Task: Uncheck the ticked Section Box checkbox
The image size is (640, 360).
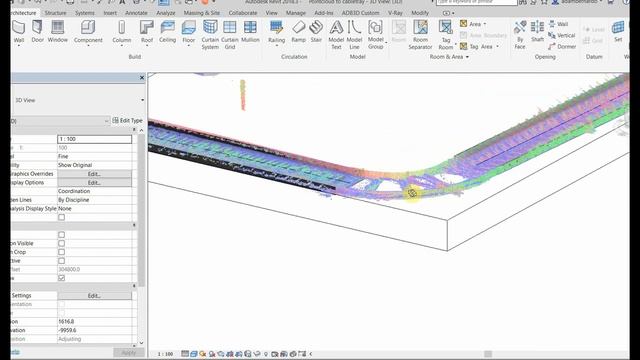Action: tap(61, 278)
